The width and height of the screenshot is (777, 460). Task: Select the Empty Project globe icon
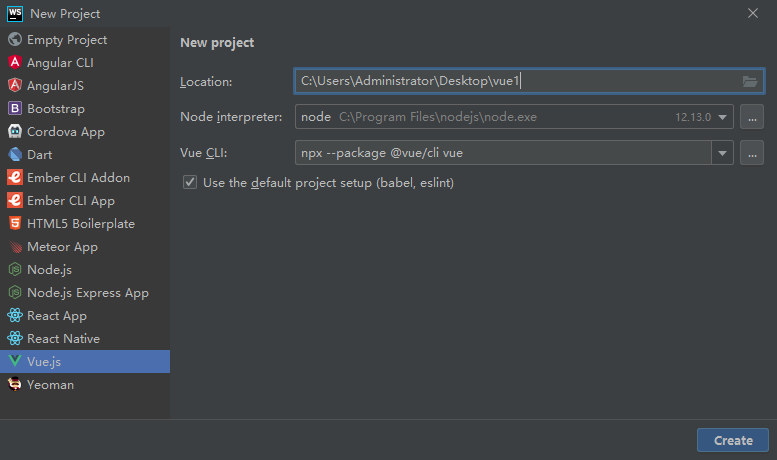click(x=15, y=39)
